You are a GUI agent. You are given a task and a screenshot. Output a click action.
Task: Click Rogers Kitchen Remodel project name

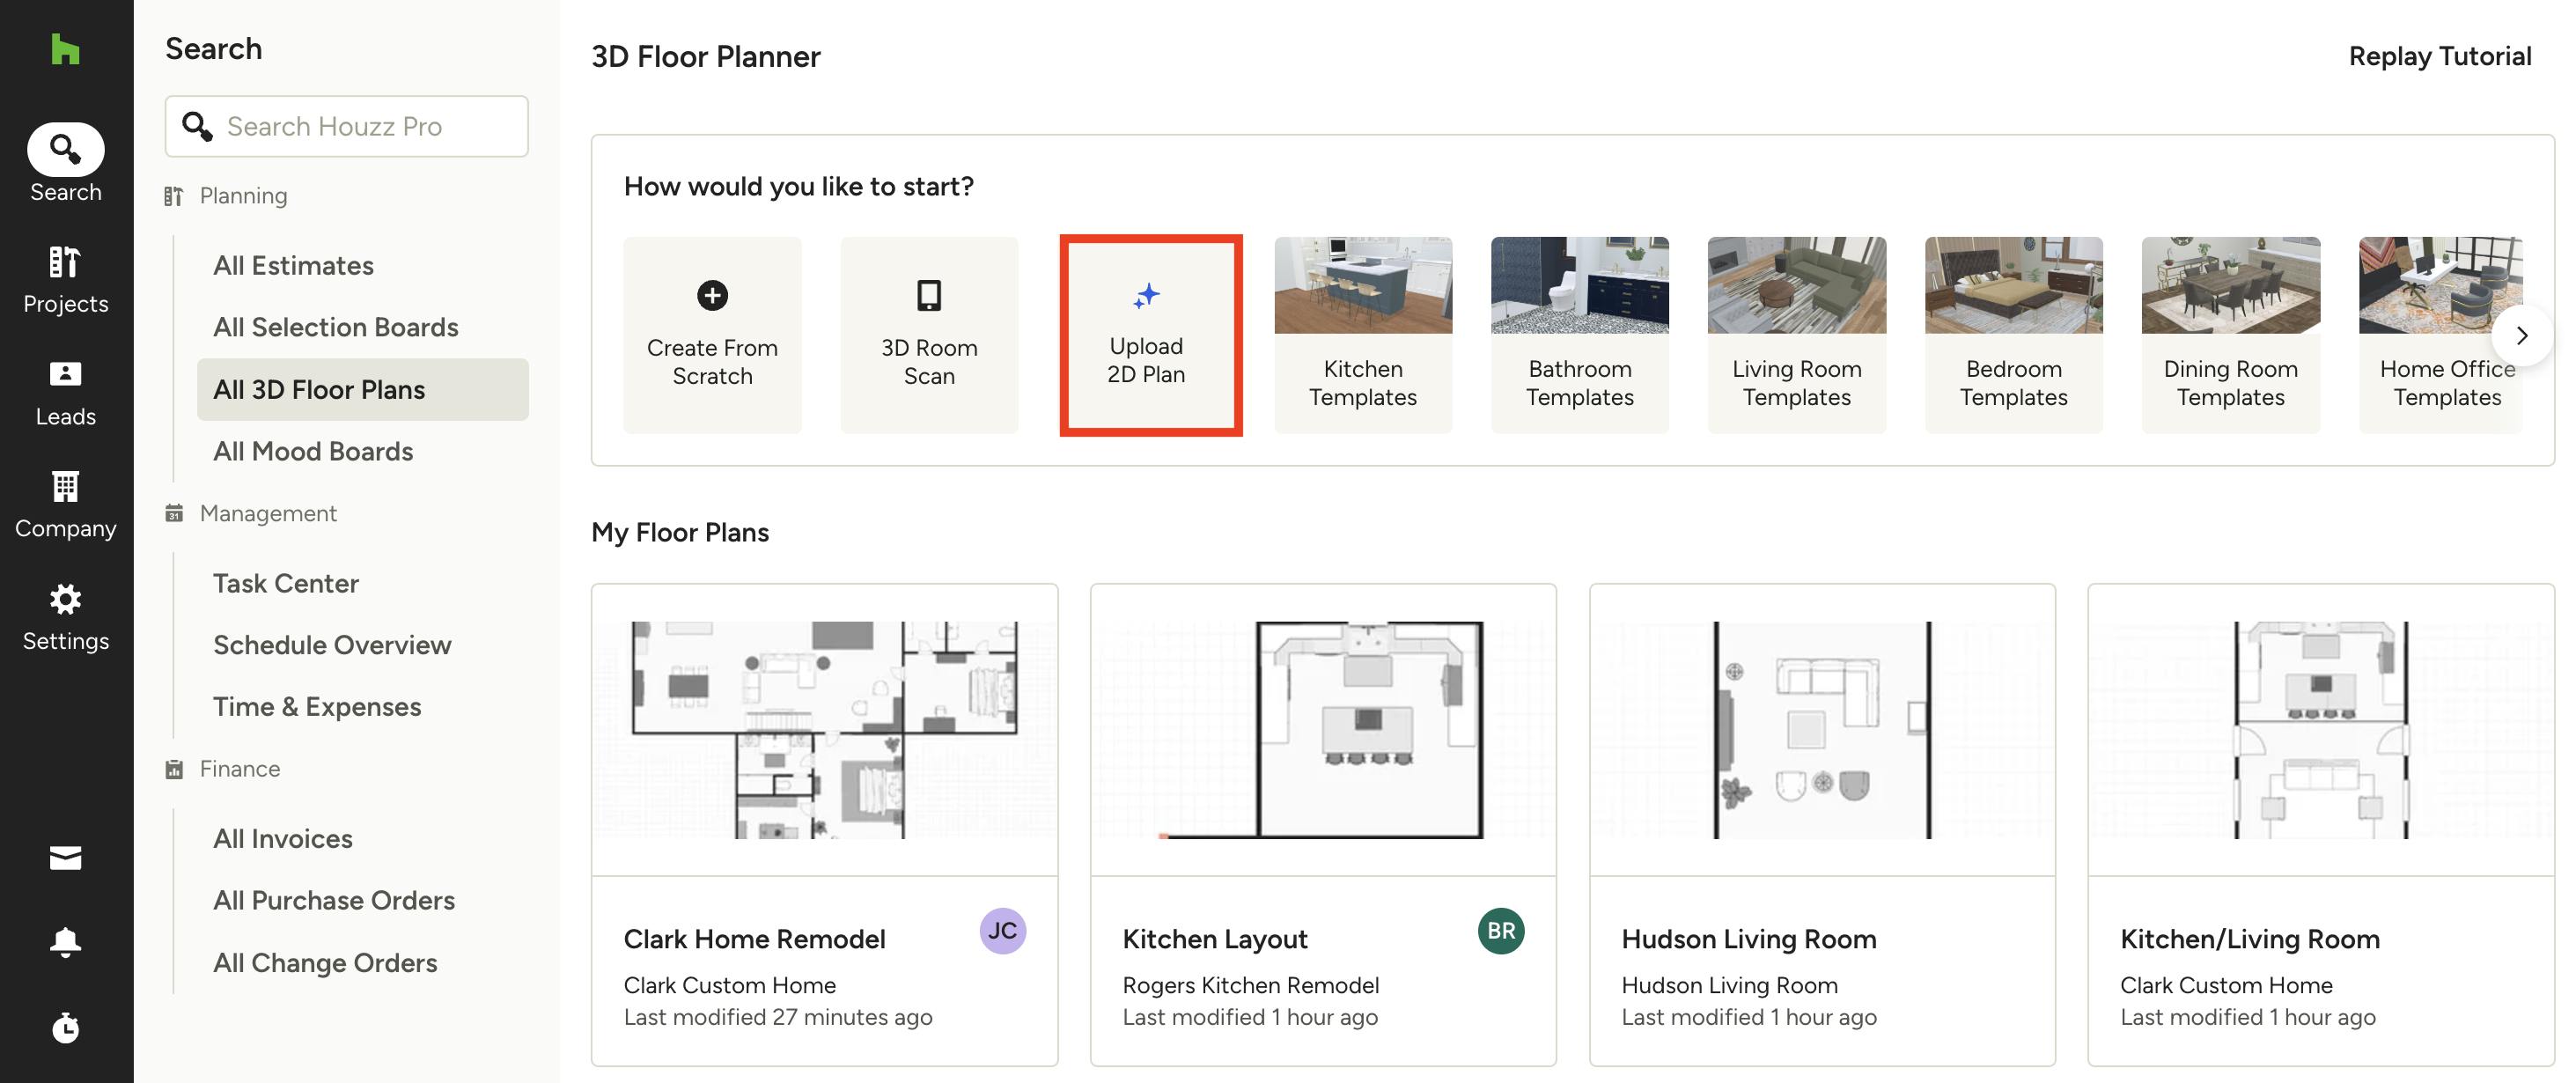tap(1250, 985)
